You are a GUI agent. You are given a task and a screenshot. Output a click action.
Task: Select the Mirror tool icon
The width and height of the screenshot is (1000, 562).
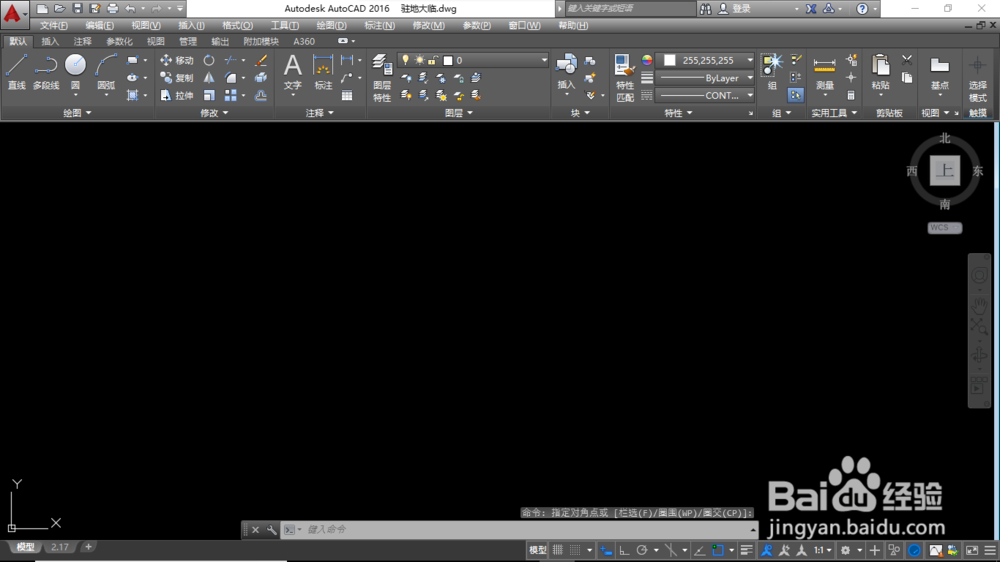(x=209, y=78)
